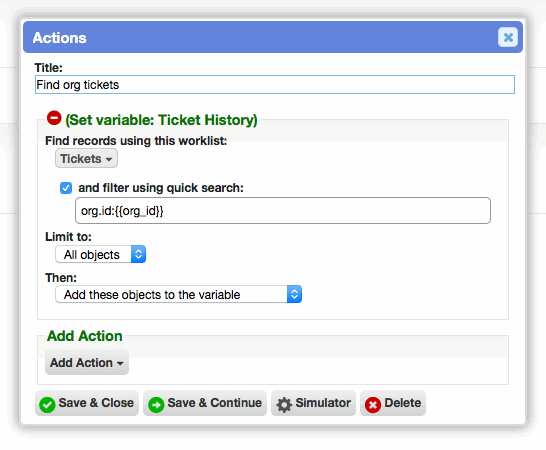The width and height of the screenshot is (546, 450).
Task: Open the Tickets worklist dropdown
Action: [86, 158]
